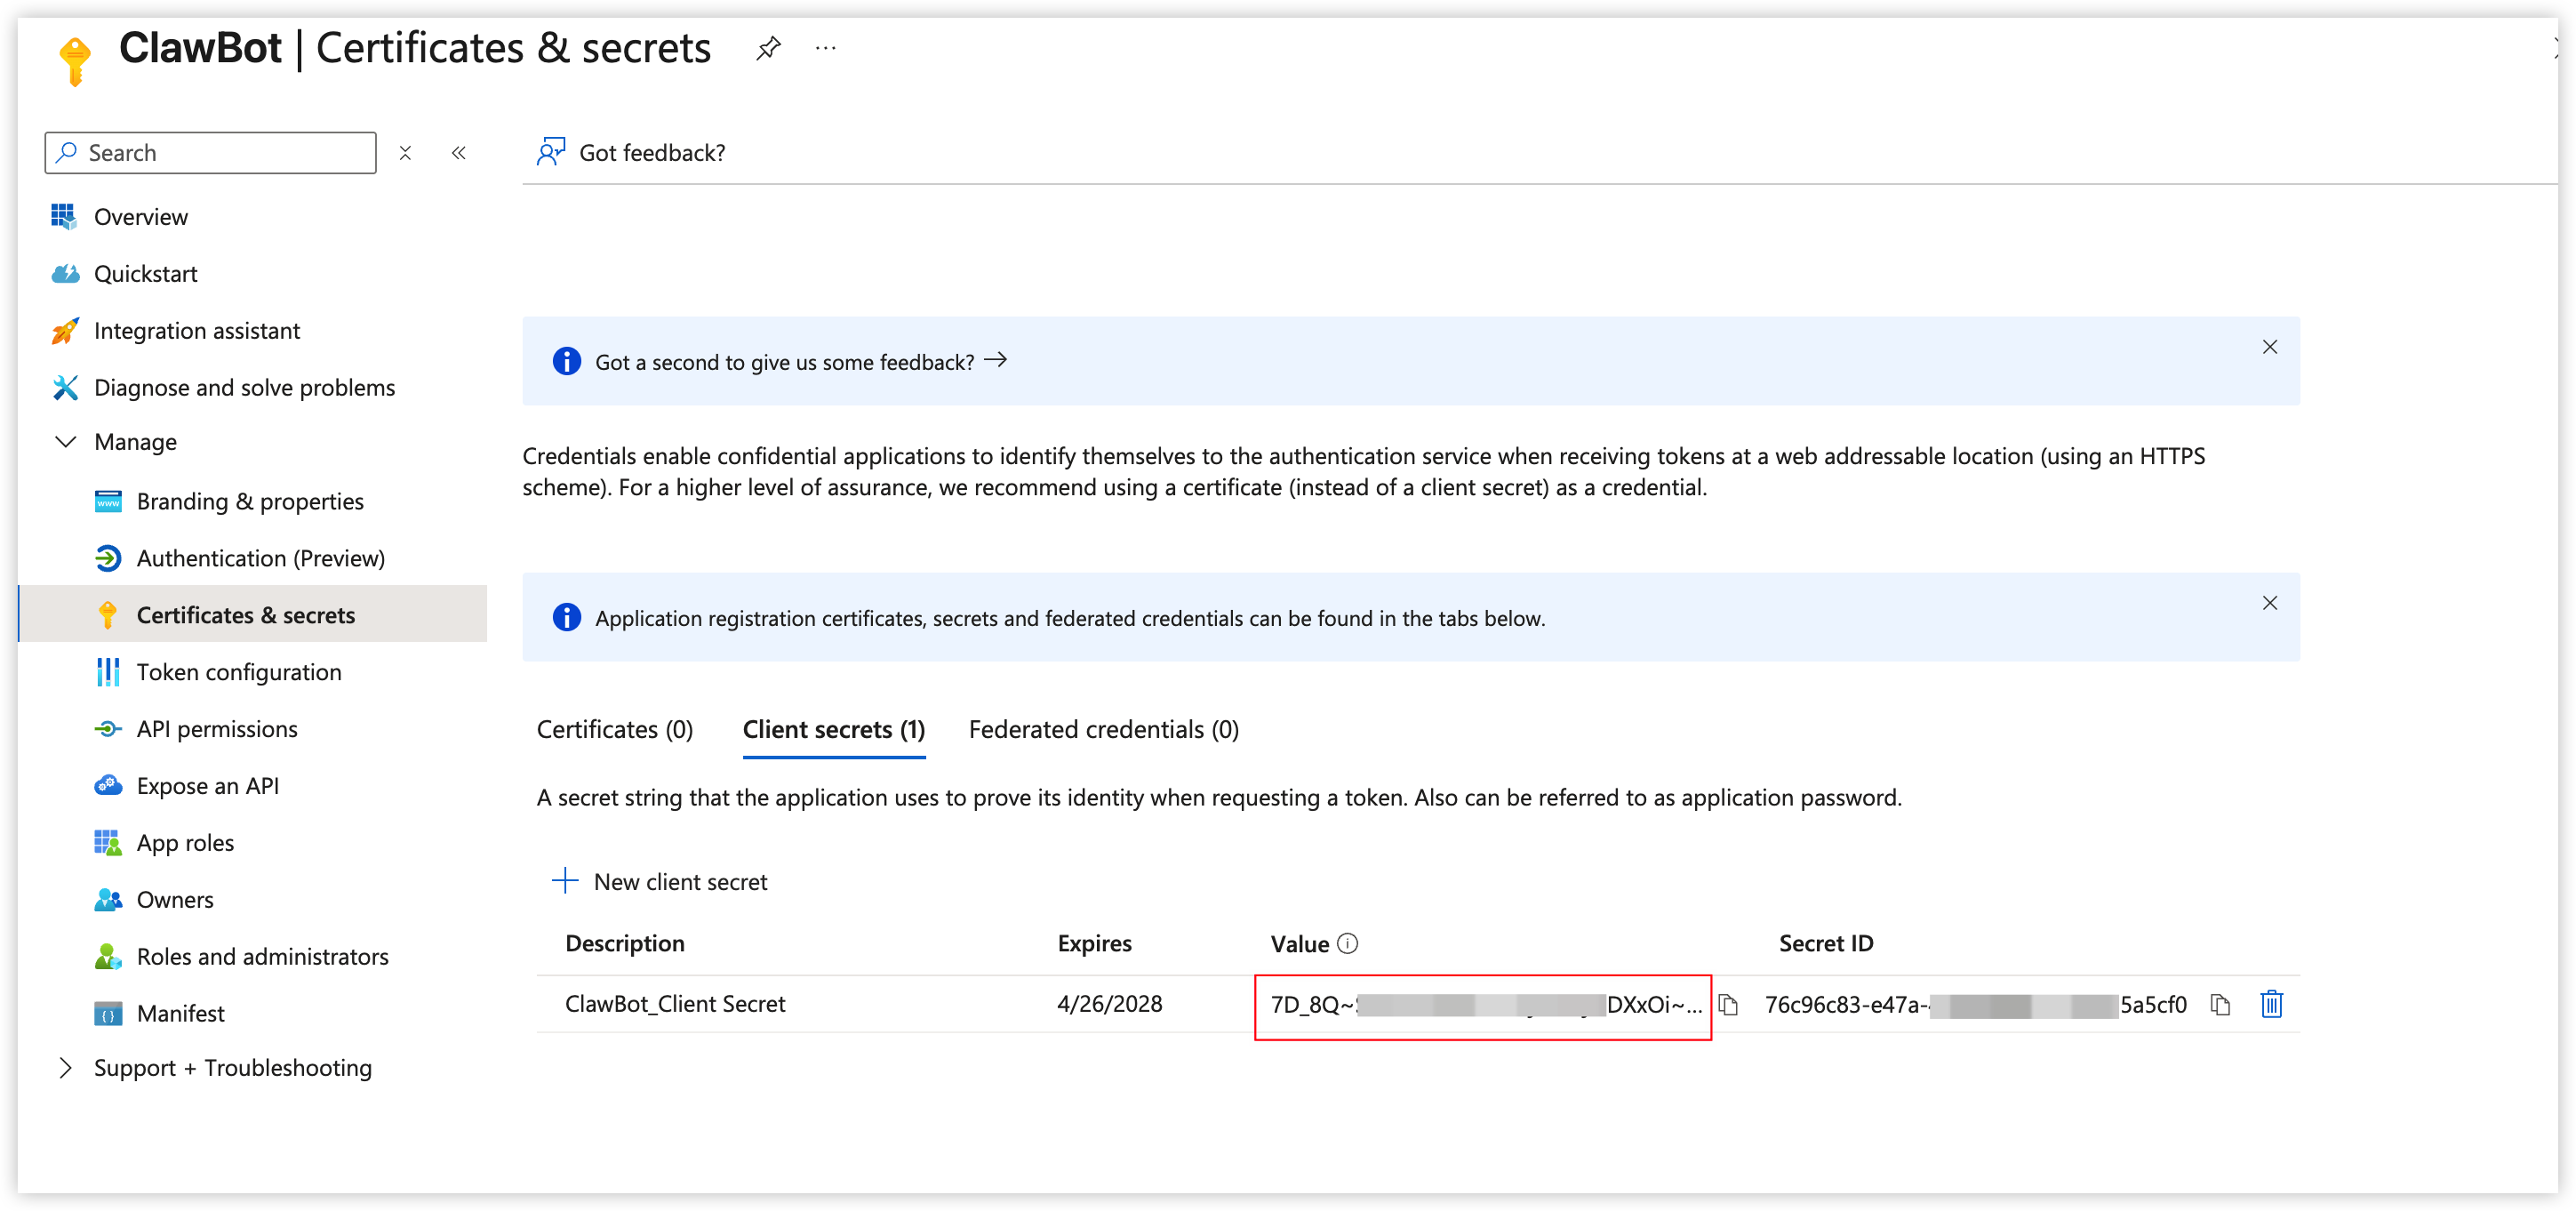Close the application registration info banner
This screenshot has height=1211, width=2576.
(x=2269, y=603)
